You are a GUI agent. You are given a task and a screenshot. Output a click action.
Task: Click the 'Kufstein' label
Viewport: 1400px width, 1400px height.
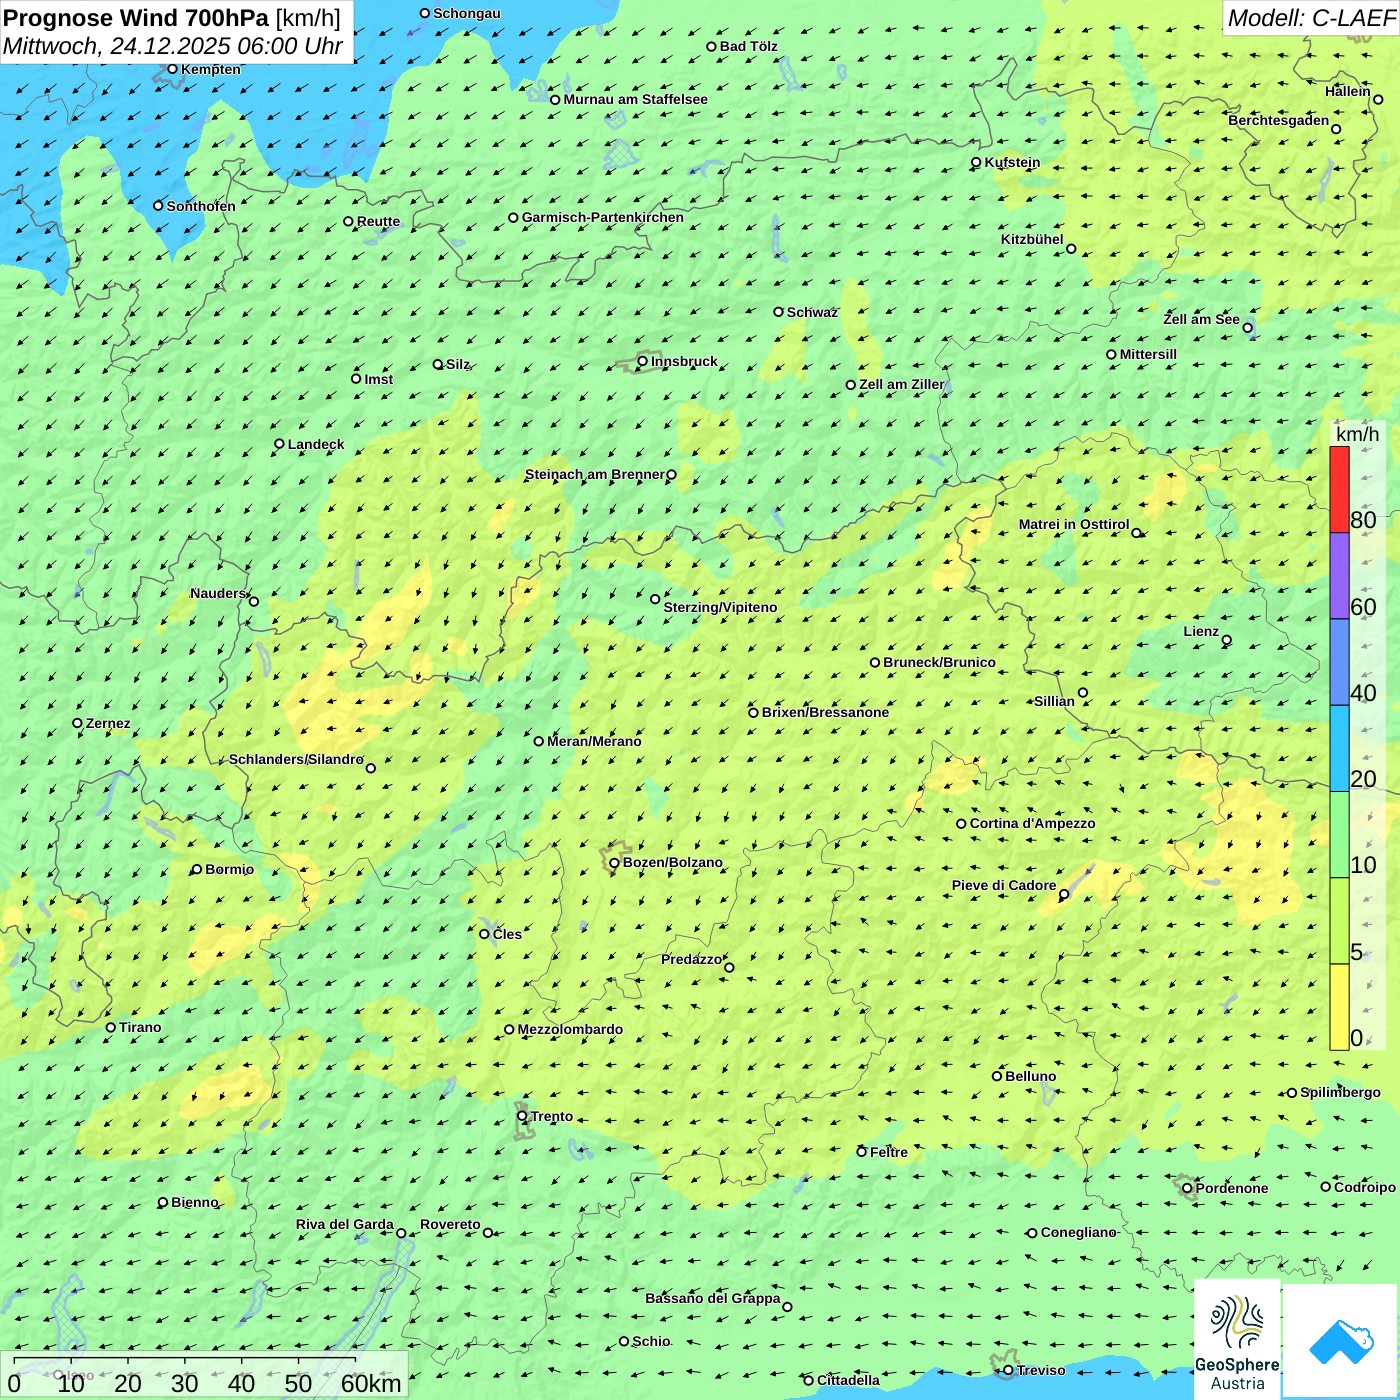[1012, 162]
